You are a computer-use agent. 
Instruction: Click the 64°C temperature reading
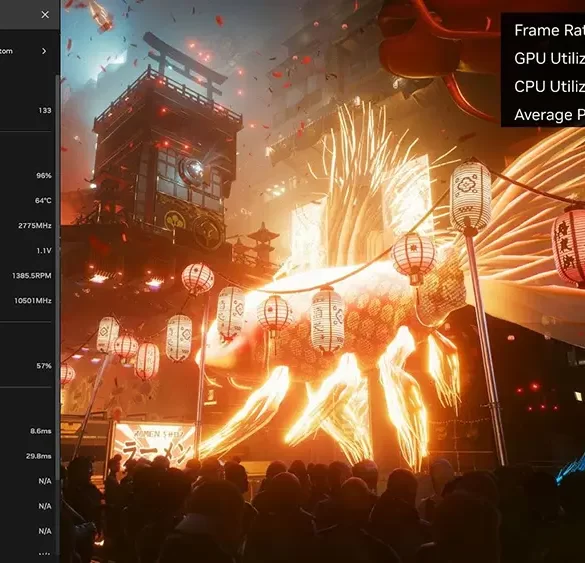coord(43,200)
